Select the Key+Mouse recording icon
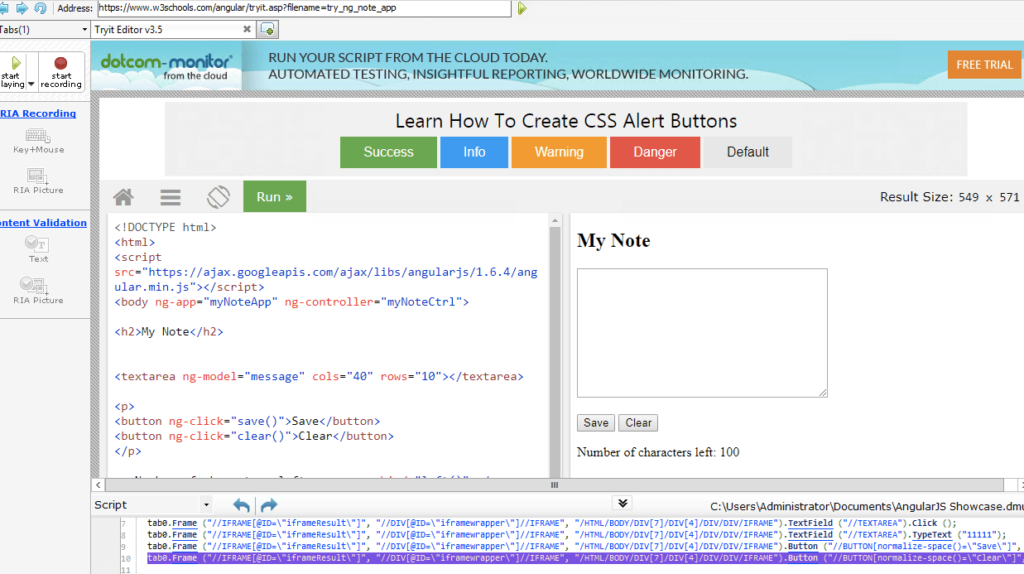The height and width of the screenshot is (574, 1024). [38, 136]
